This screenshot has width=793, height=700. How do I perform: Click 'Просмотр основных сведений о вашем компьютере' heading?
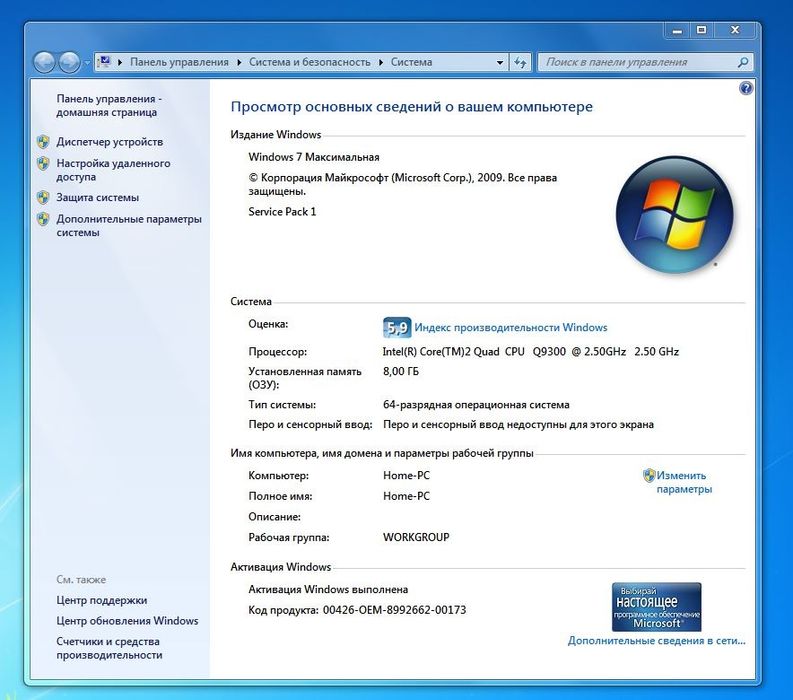click(411, 107)
